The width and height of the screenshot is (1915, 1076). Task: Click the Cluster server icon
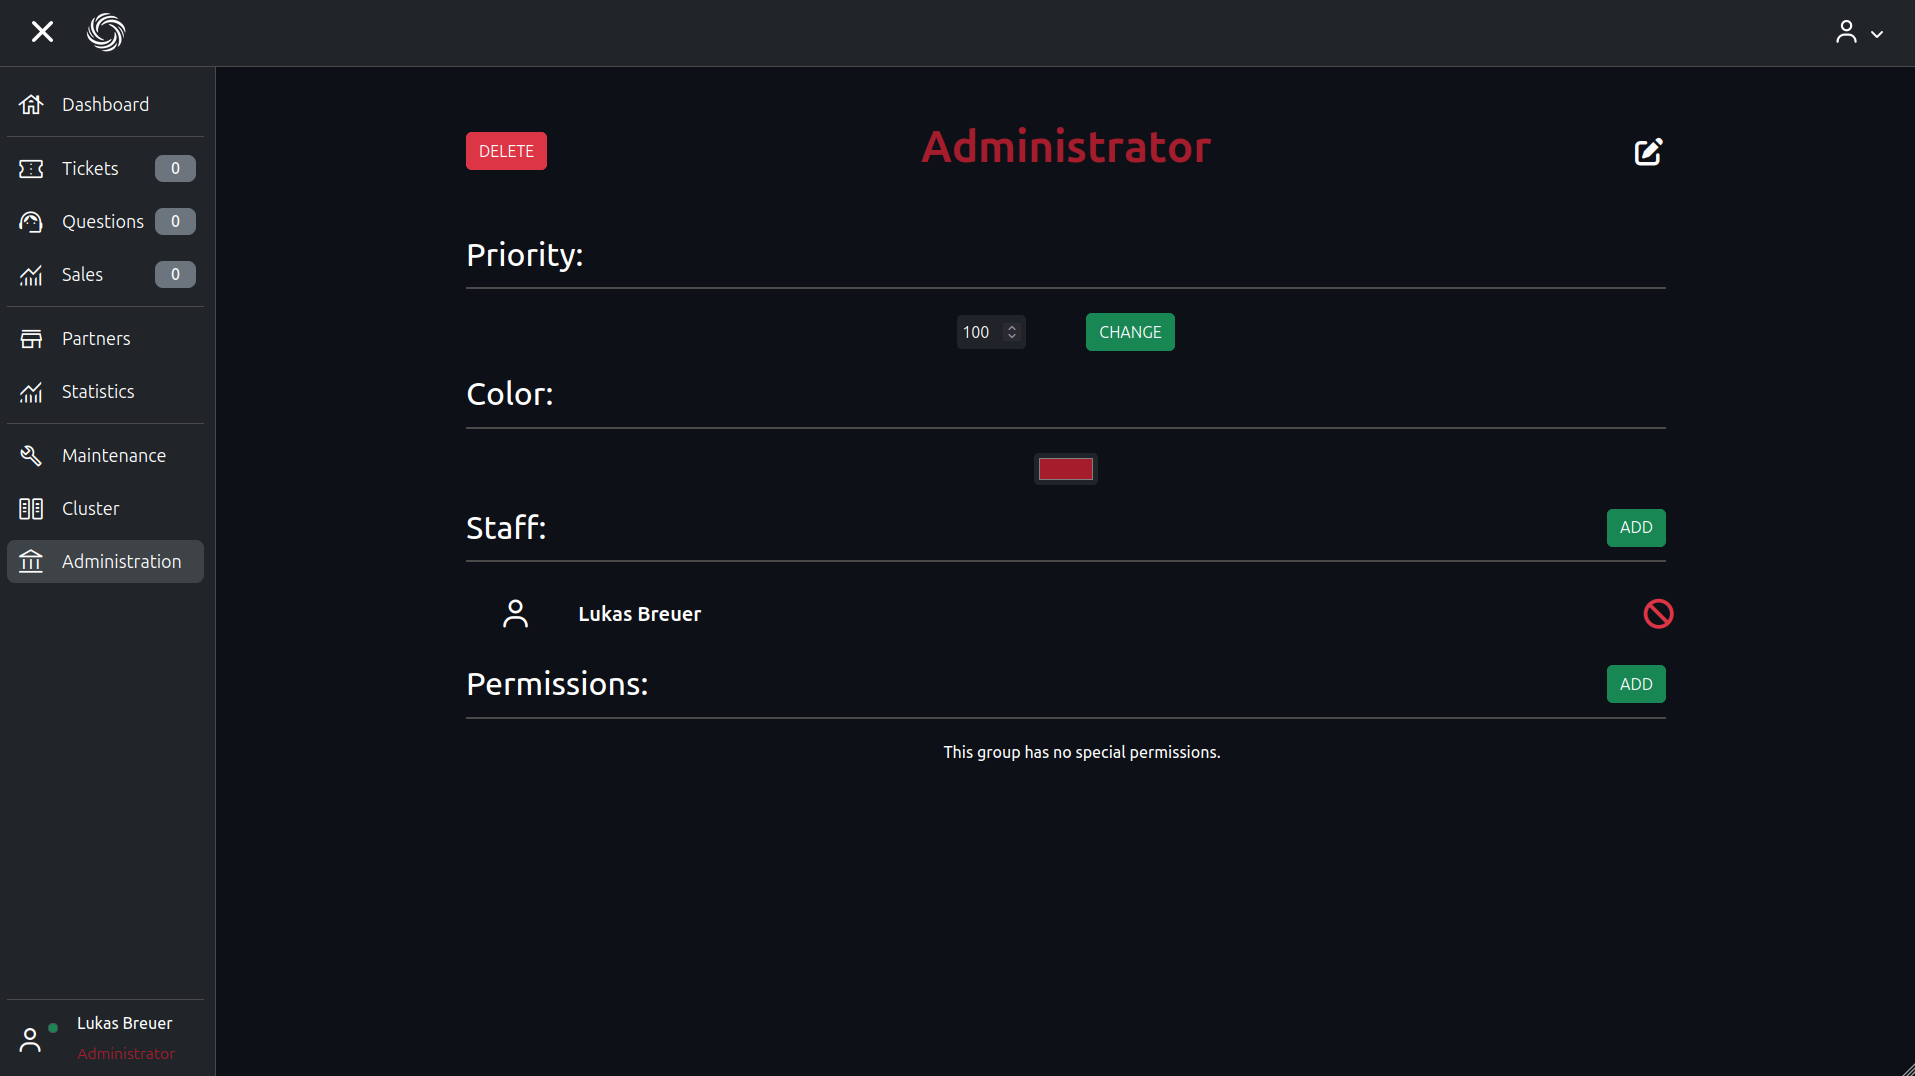tap(31, 509)
